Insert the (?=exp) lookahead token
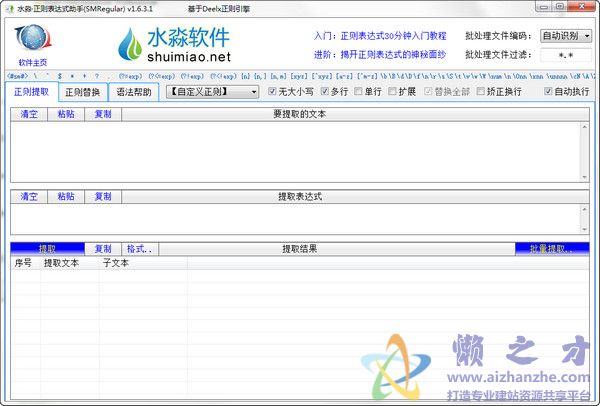The height and width of the screenshot is (406, 600). [130, 76]
